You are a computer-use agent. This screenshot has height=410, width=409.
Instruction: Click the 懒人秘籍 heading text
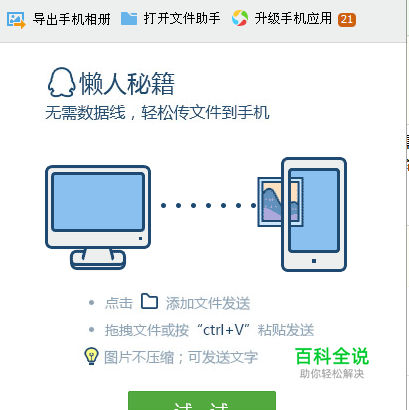(127, 83)
